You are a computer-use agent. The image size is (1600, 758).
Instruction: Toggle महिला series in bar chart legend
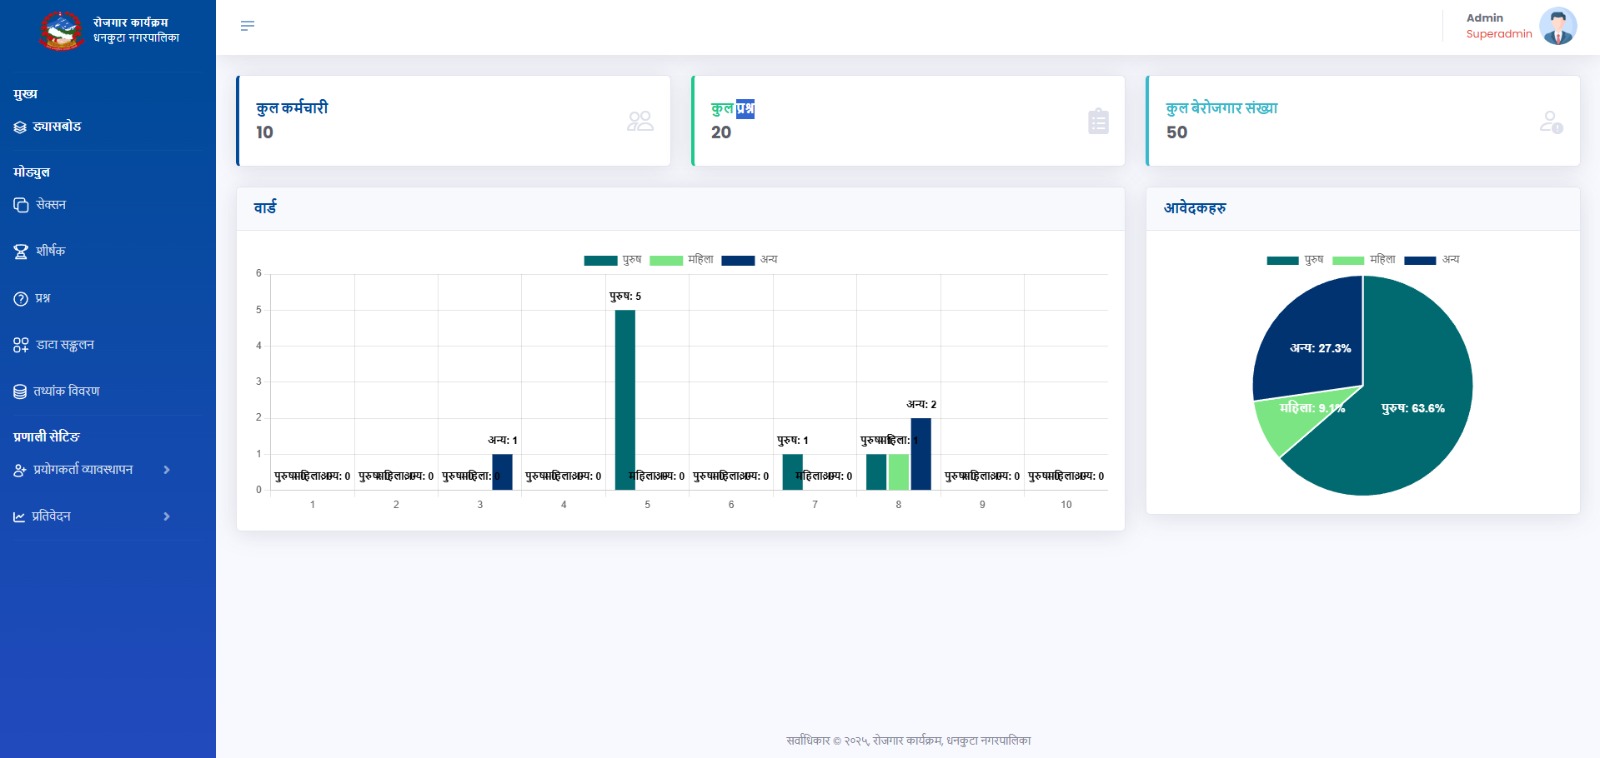(682, 260)
